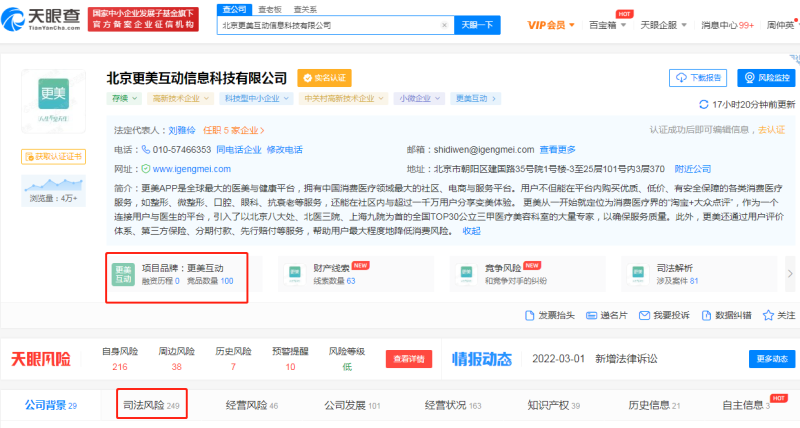Viewport: 800px width, 428px height.
Task: Expand the 科技型中小企业 tag dropdown
Action: [x=257, y=98]
